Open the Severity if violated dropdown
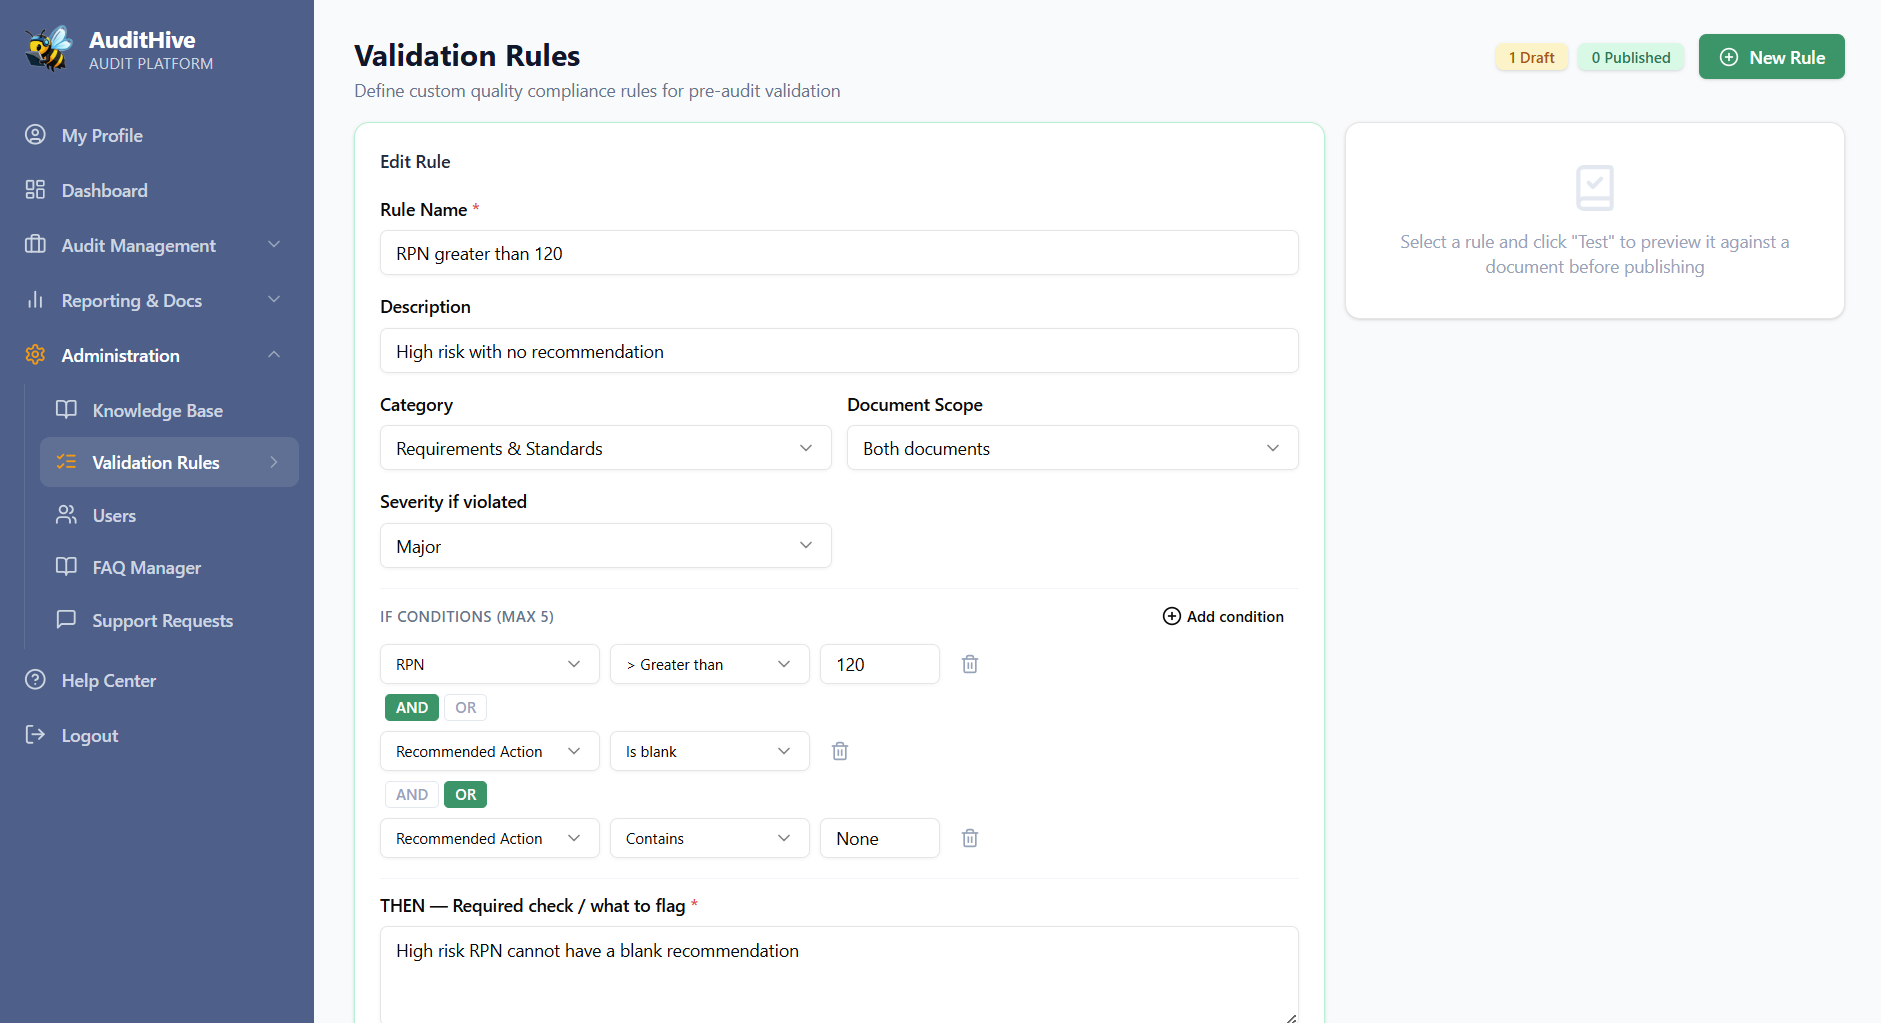 pos(605,546)
